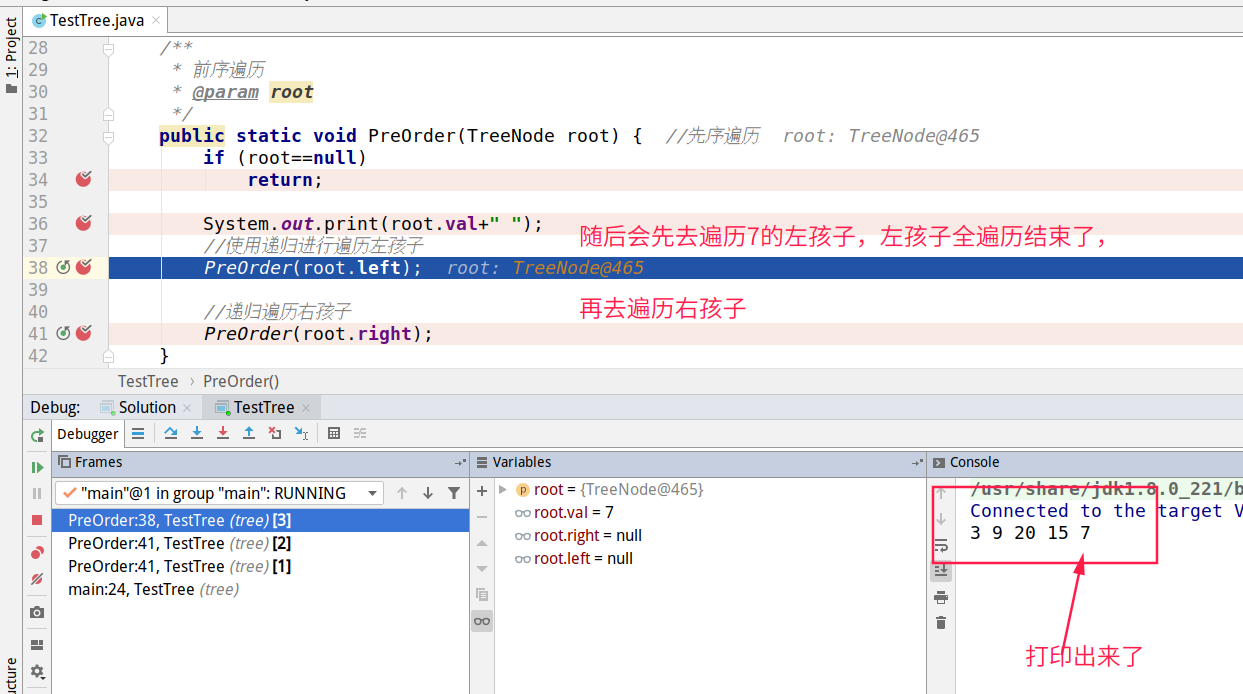Select the Debugger tab
1243x694 pixels.
(87, 434)
